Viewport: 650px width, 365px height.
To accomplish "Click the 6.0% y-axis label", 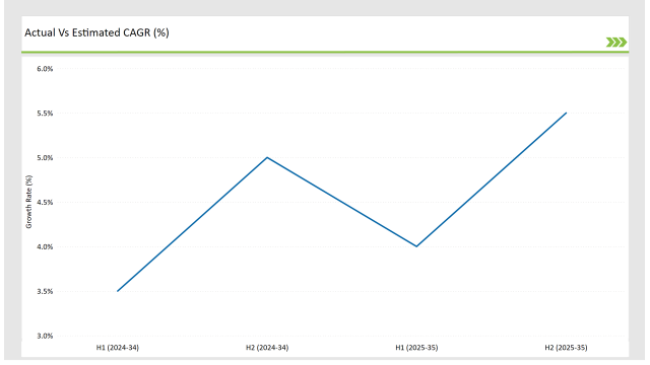I will (x=45, y=69).
